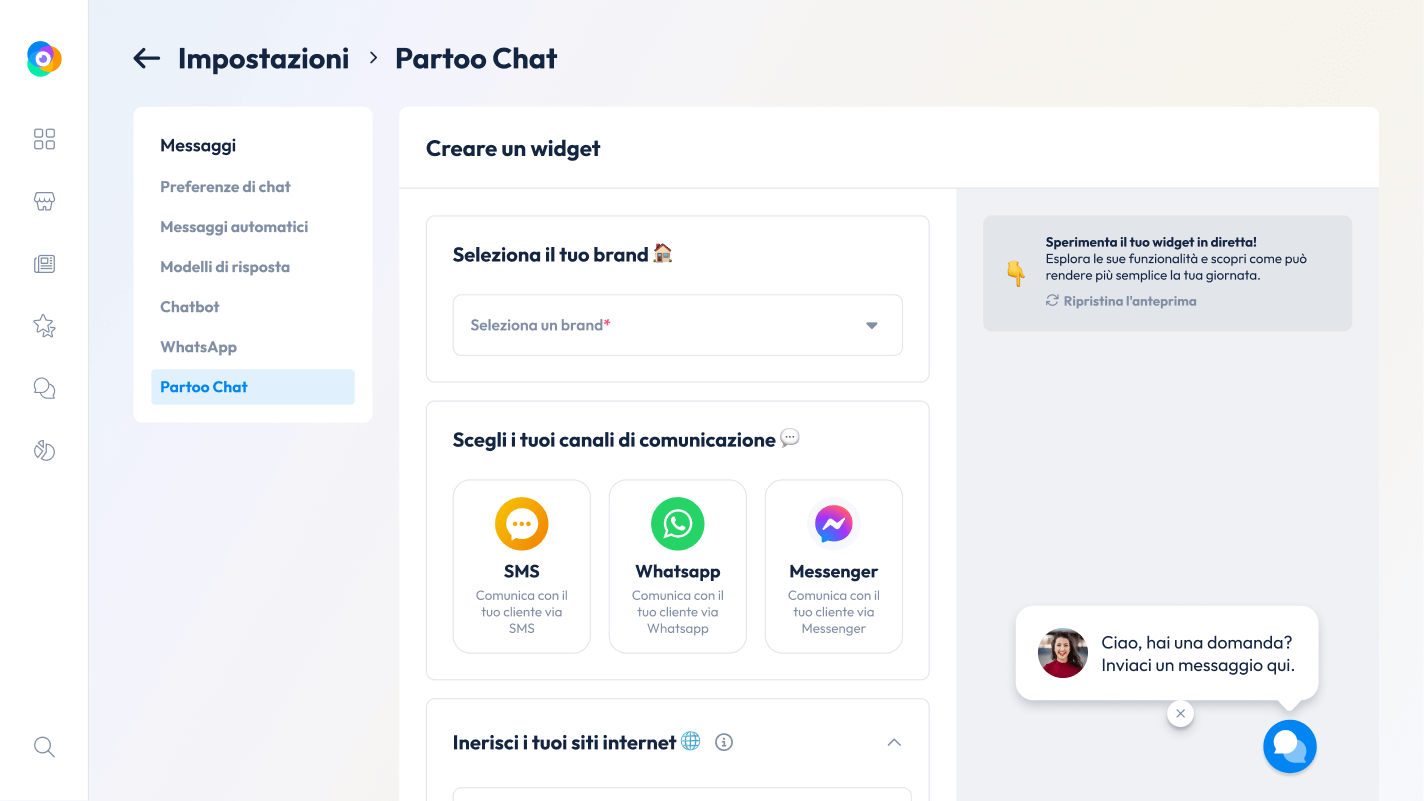Select the Whatsapp channel card

click(x=678, y=566)
